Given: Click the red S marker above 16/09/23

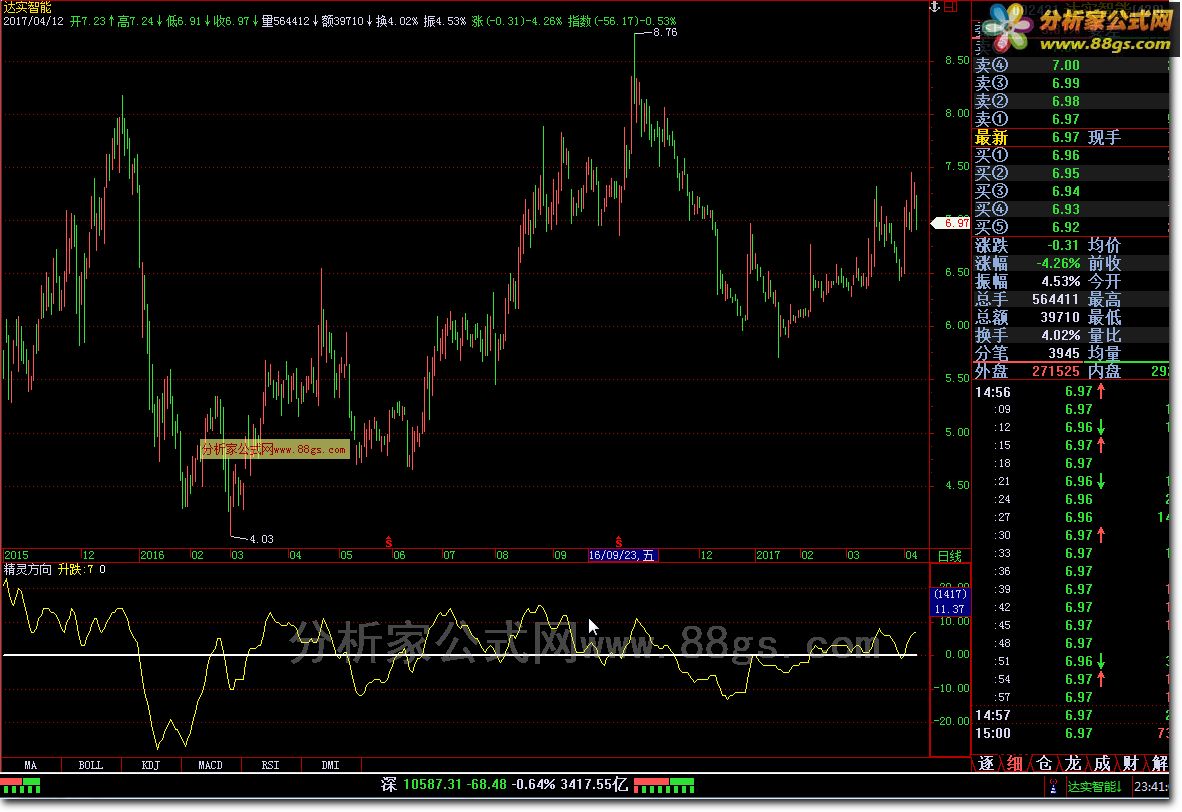Looking at the screenshot, I should (x=618, y=541).
